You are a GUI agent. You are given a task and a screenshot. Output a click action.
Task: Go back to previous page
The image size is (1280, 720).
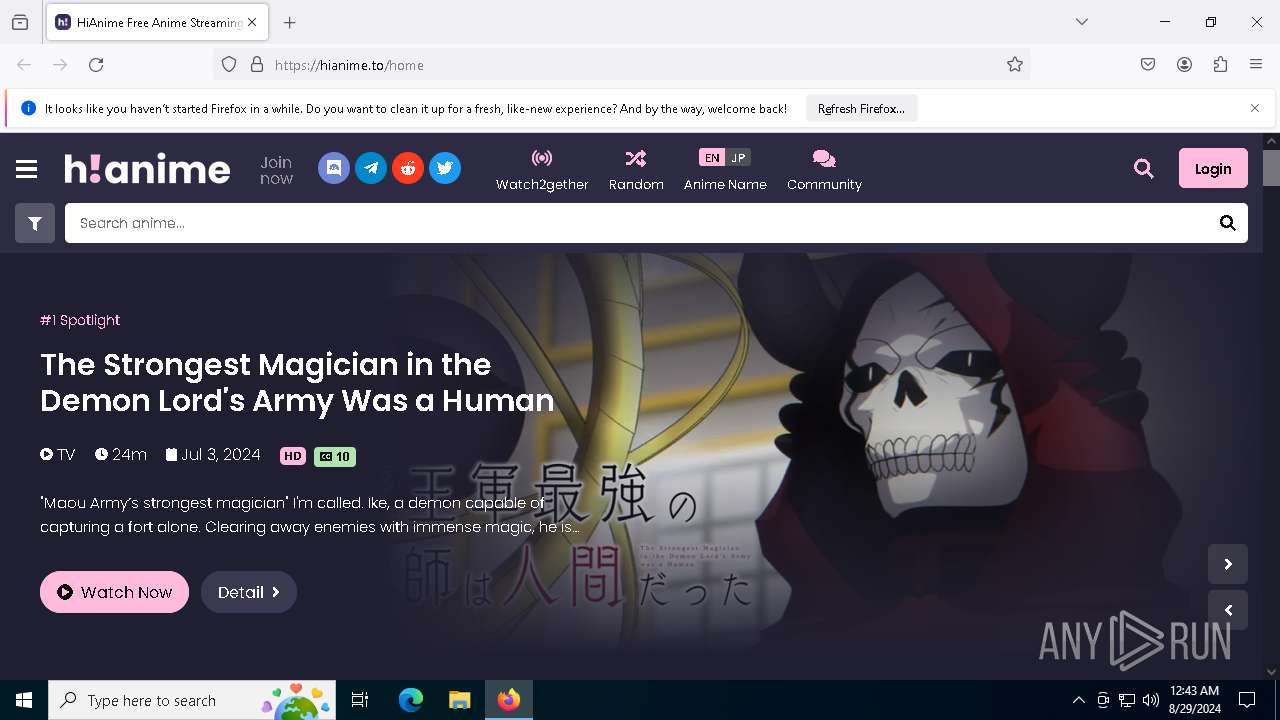(24, 65)
